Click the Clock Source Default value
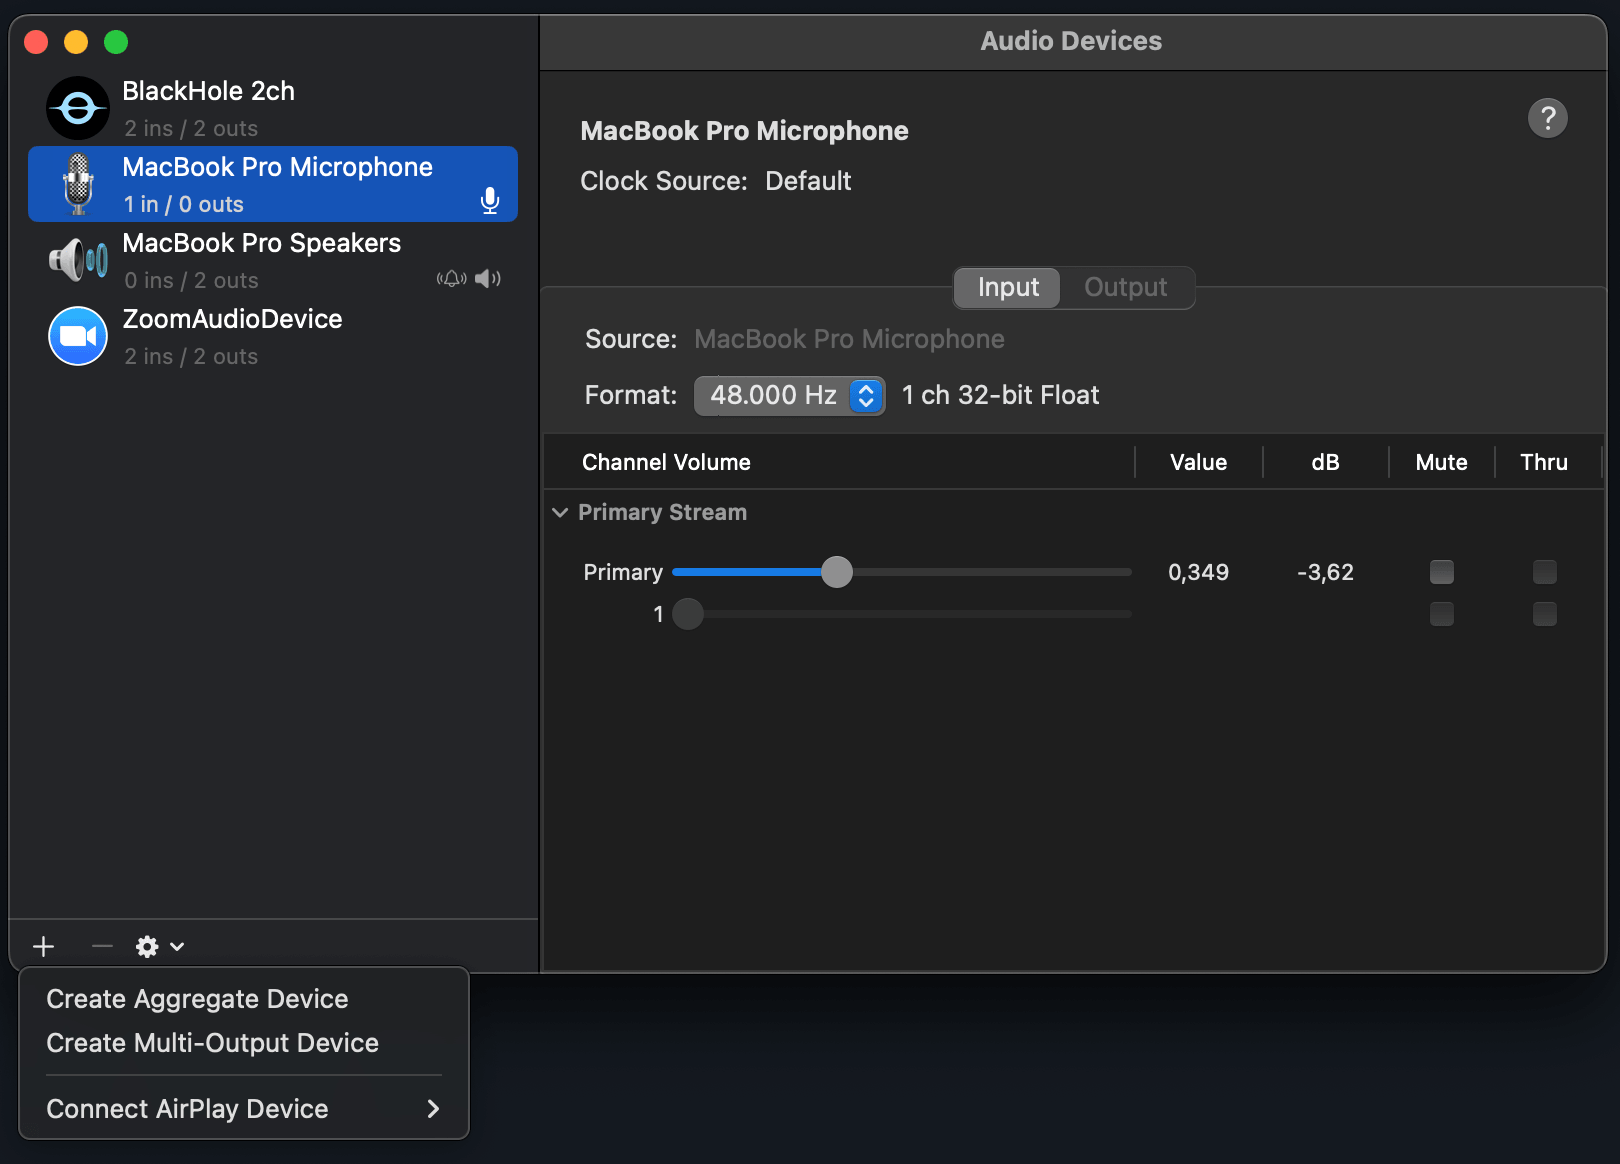This screenshot has width=1620, height=1164. click(808, 181)
